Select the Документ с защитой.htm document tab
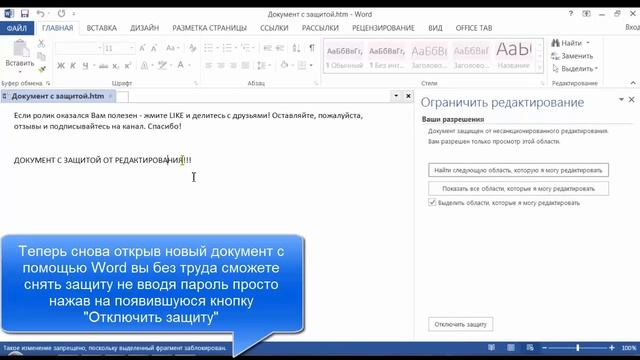 58,96
